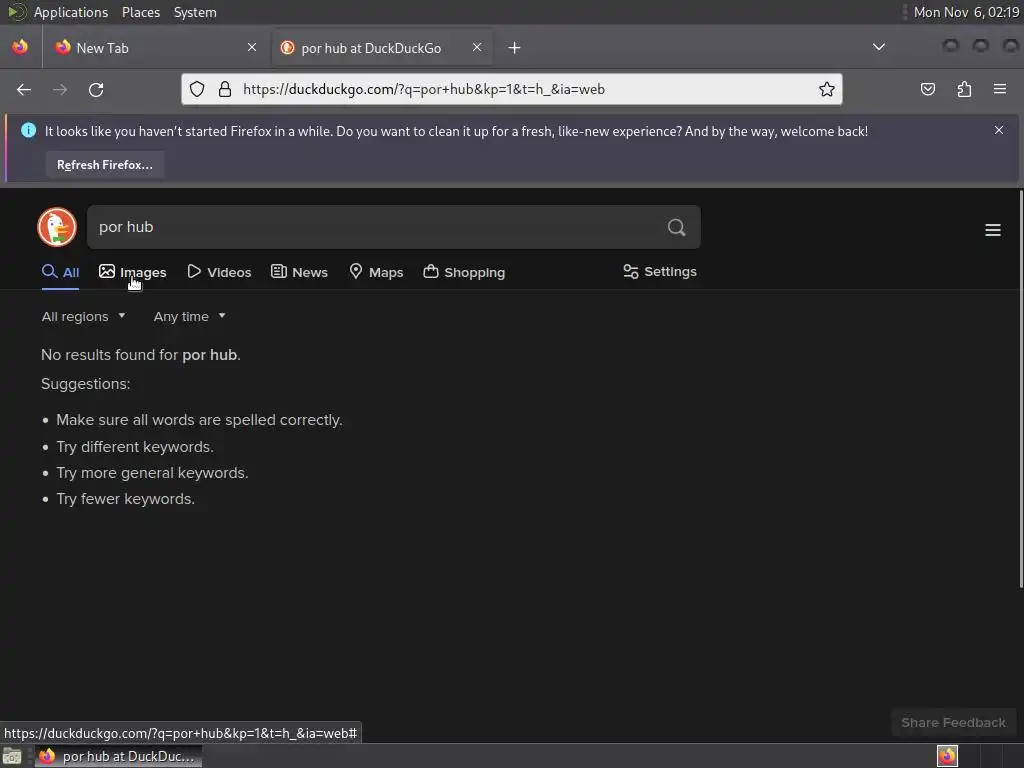
Task: Close the por hub DuckDuckGo tab
Action: pos(477,47)
